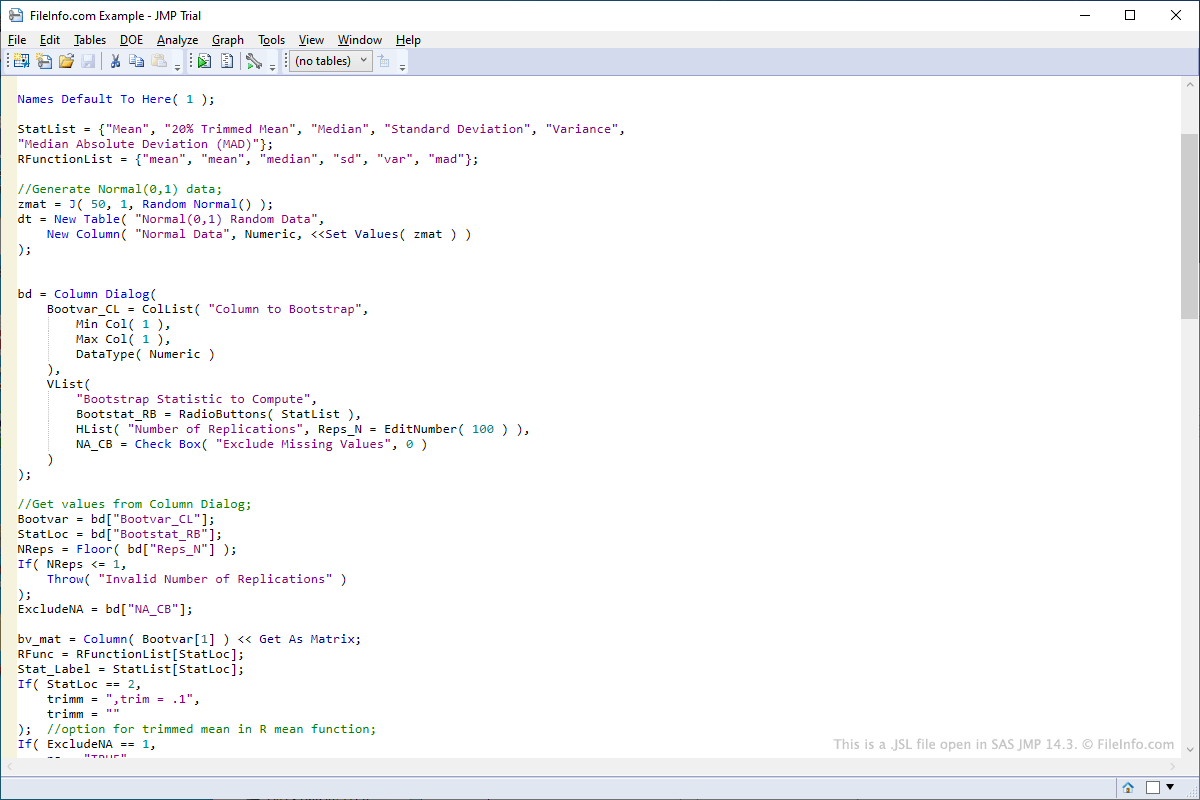Click "NReps = Floor( bd["Reps_N"] );" line
The width and height of the screenshot is (1200, 800).
pos(127,549)
